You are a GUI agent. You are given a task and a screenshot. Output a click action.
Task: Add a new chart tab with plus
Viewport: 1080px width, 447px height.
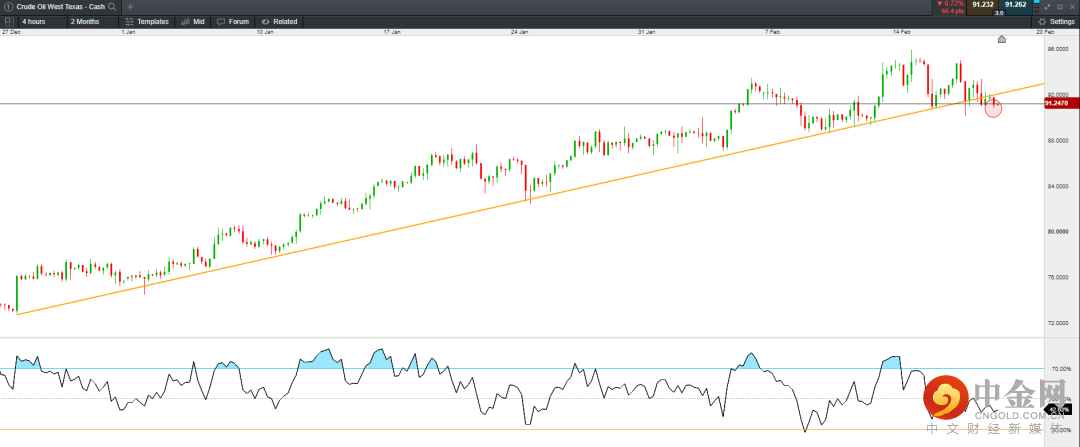130,6
